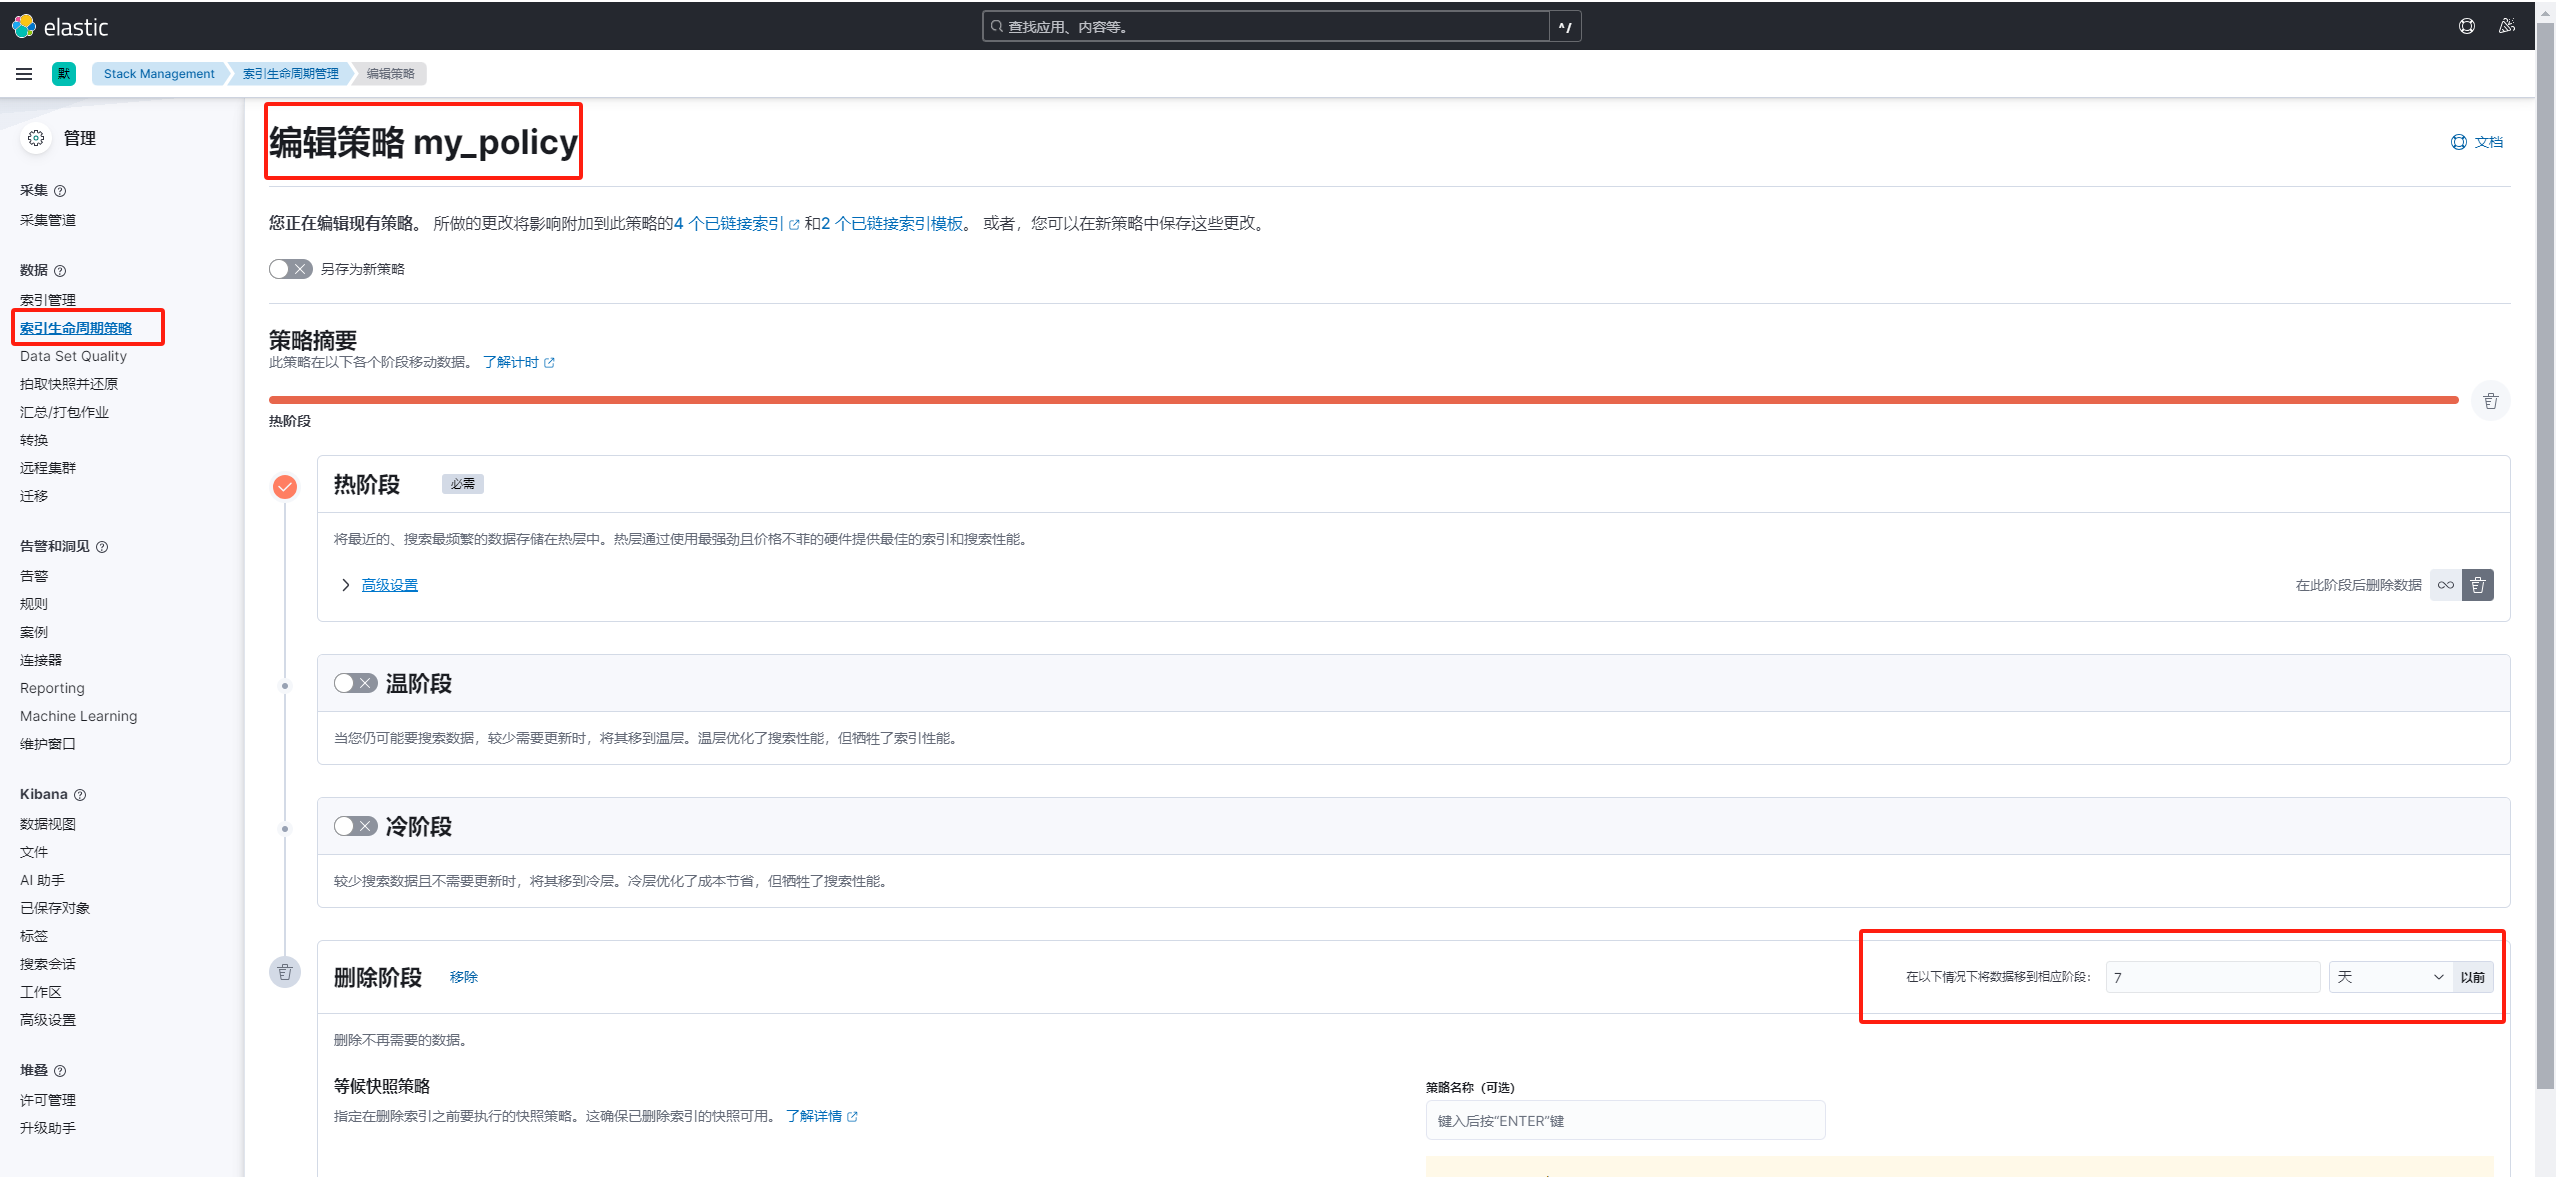The width and height of the screenshot is (2556, 1177).
Task: Open 高级设置 in Kibana sidebar section
Action: point(48,1020)
